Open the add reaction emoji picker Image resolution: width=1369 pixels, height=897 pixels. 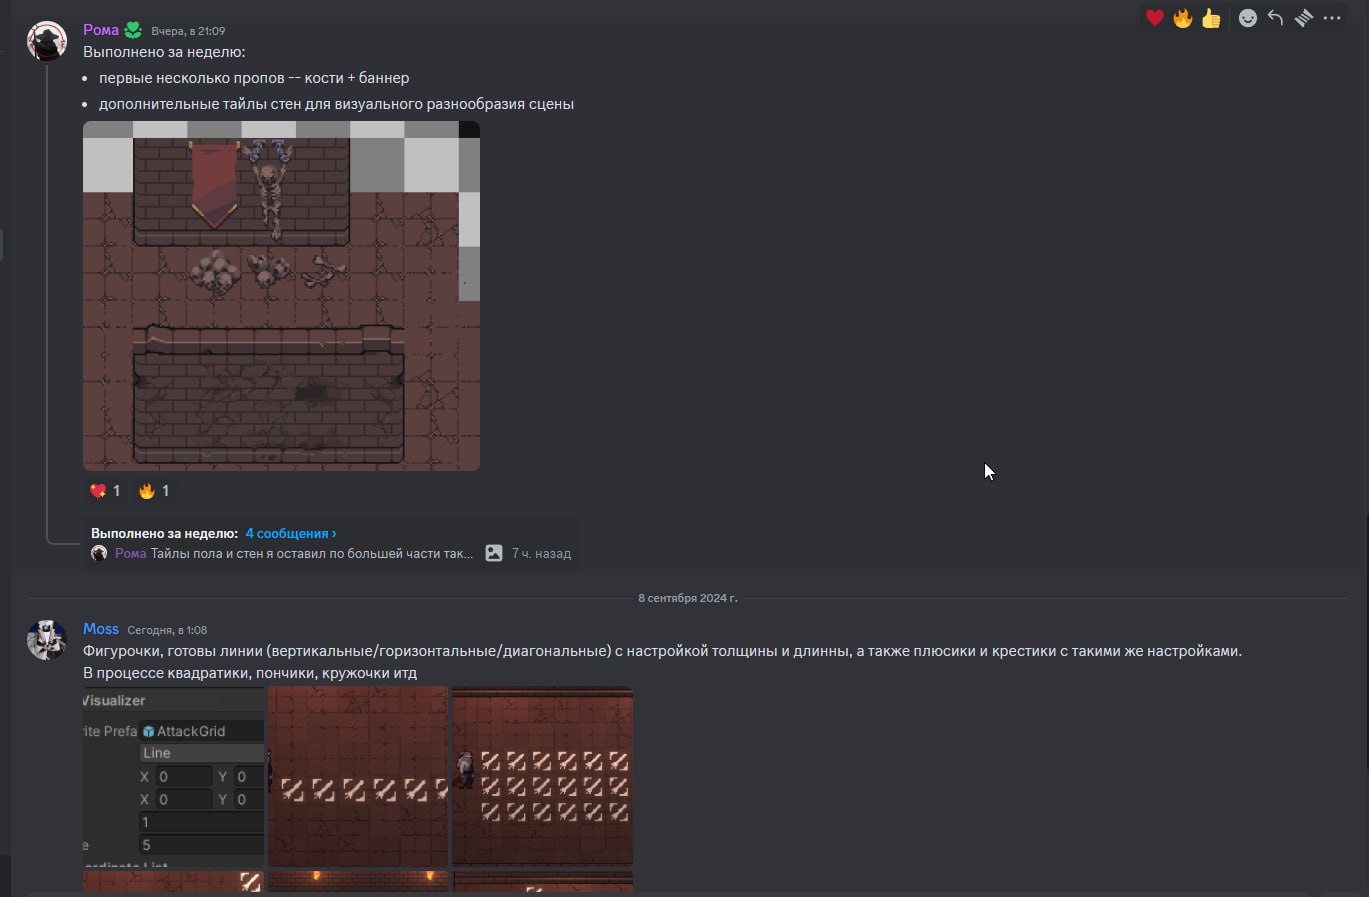[1247, 18]
